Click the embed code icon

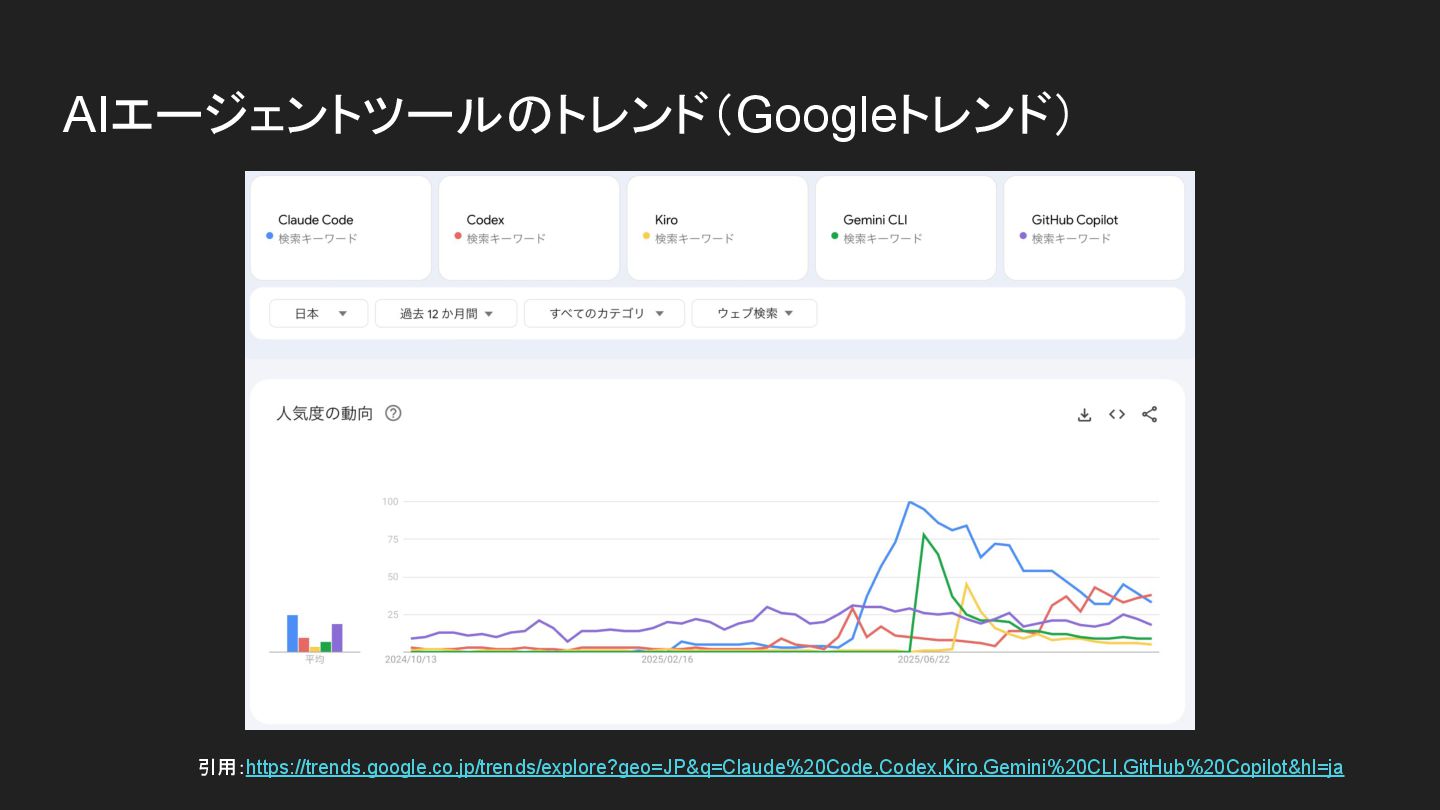click(x=1117, y=414)
